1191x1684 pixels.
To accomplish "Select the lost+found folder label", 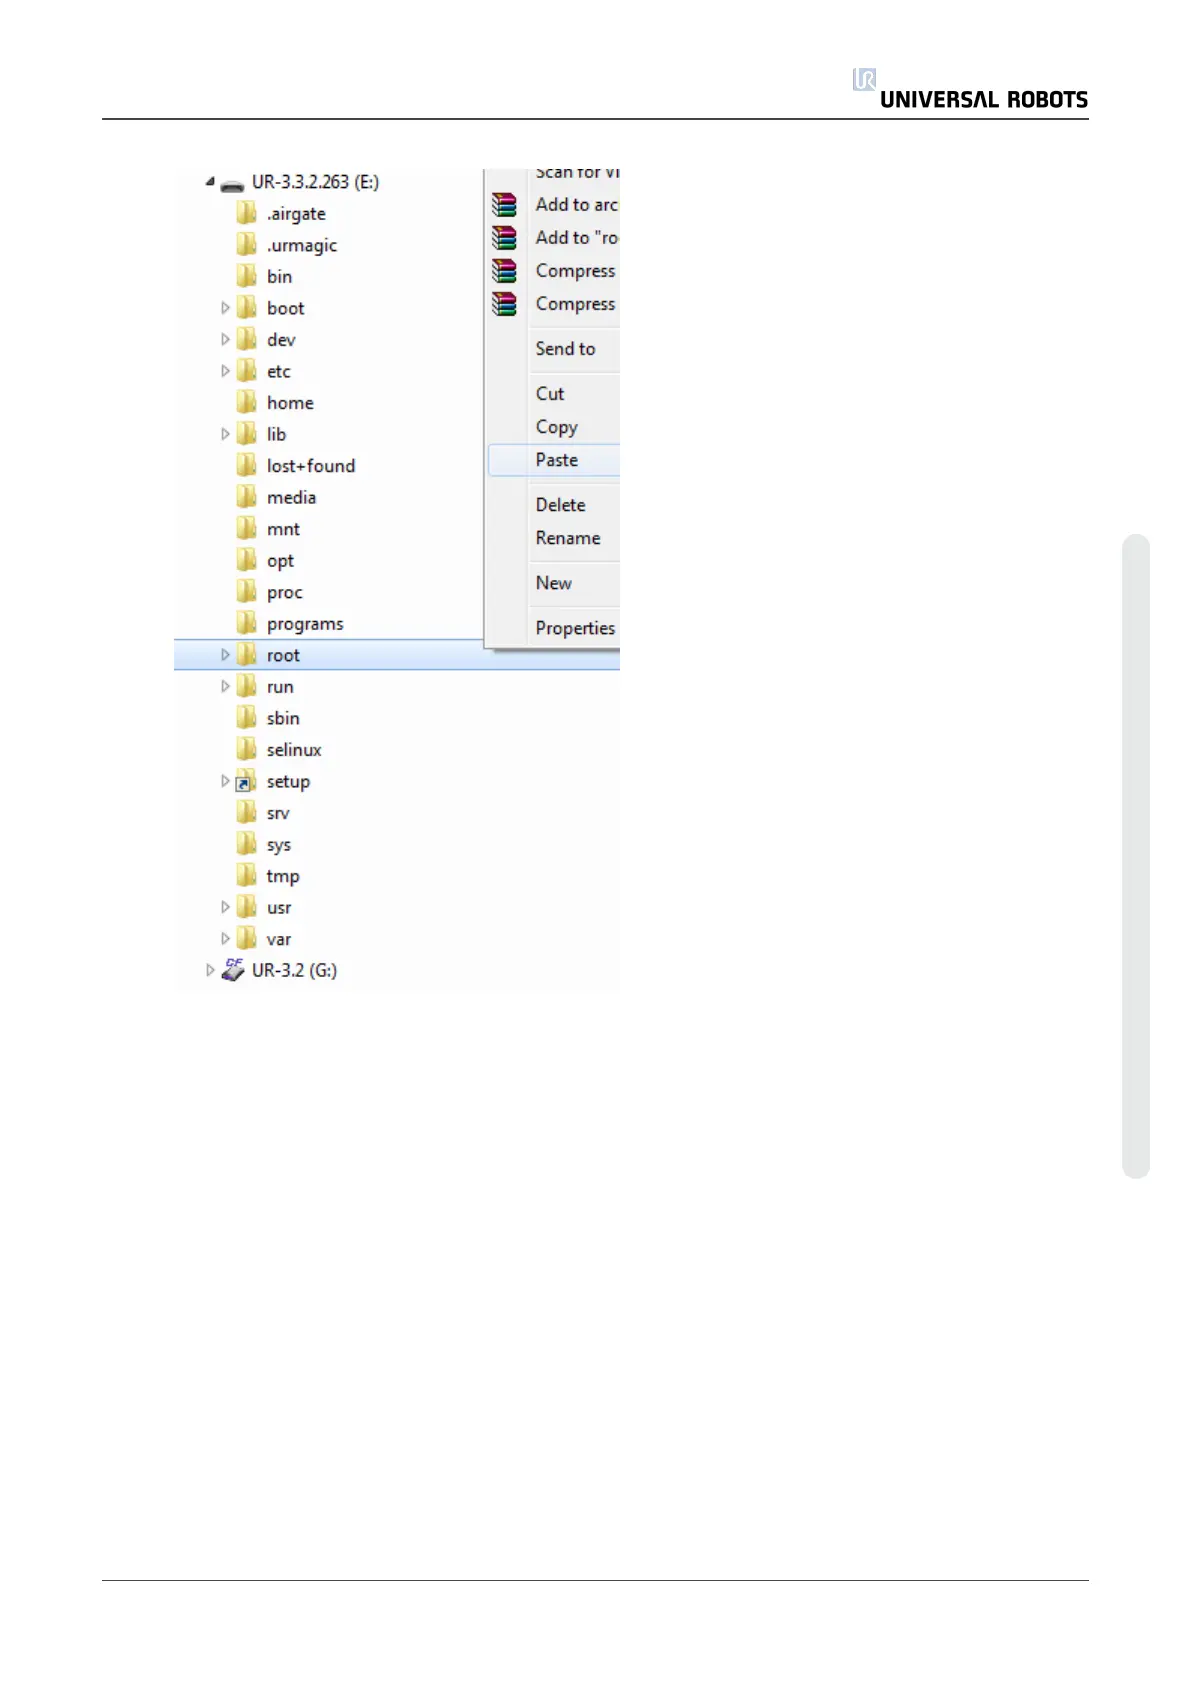I will [x=311, y=466].
